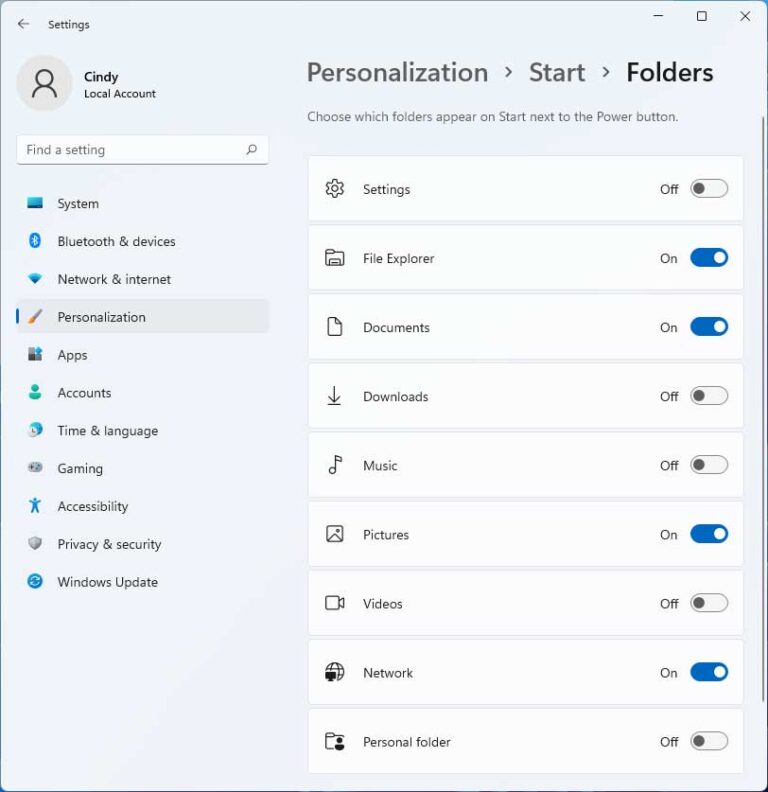This screenshot has width=768, height=792.
Task: Click the Pictures label text
Action: click(386, 534)
